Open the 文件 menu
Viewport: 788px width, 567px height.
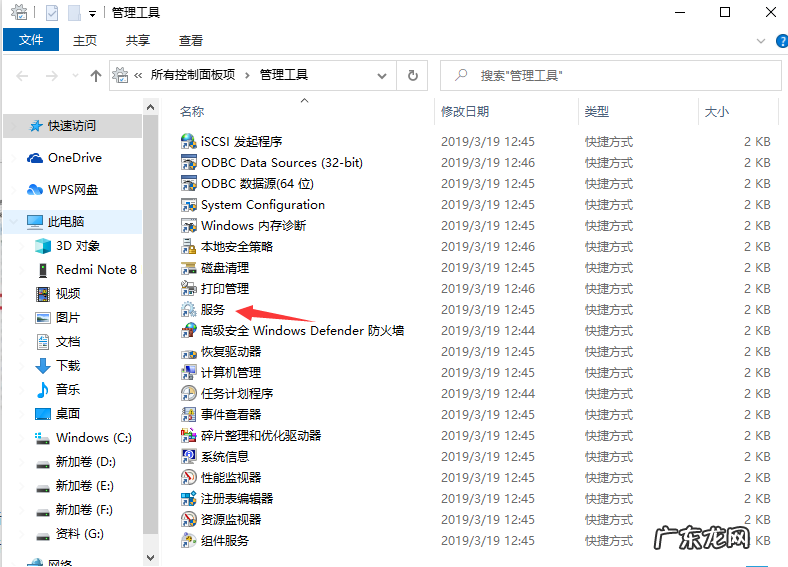pyautogui.click(x=31, y=40)
